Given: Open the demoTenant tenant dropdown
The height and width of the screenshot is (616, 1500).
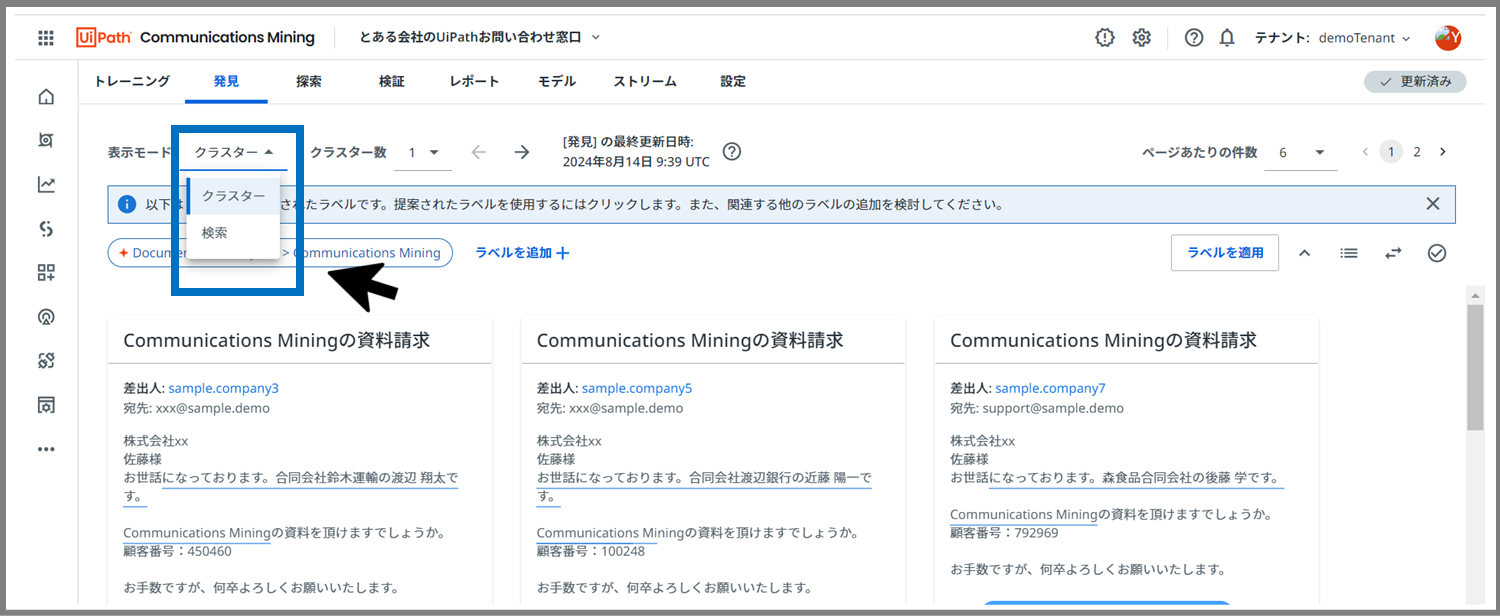Looking at the screenshot, I should 1364,38.
